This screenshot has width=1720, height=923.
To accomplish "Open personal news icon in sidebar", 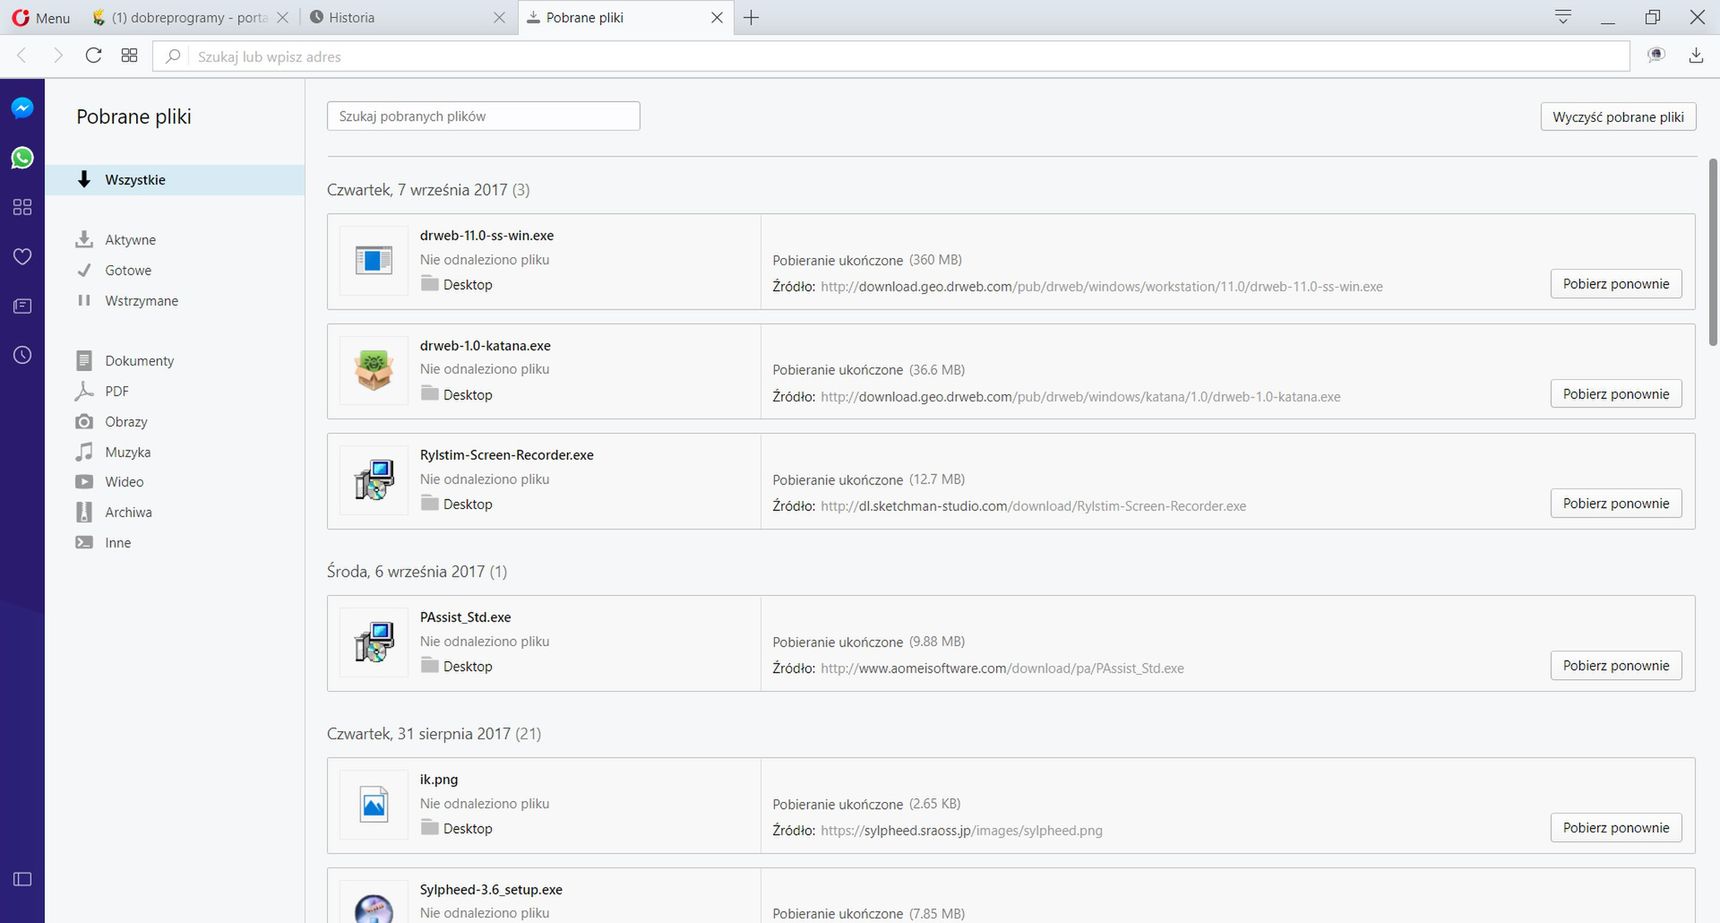I will click(x=22, y=306).
